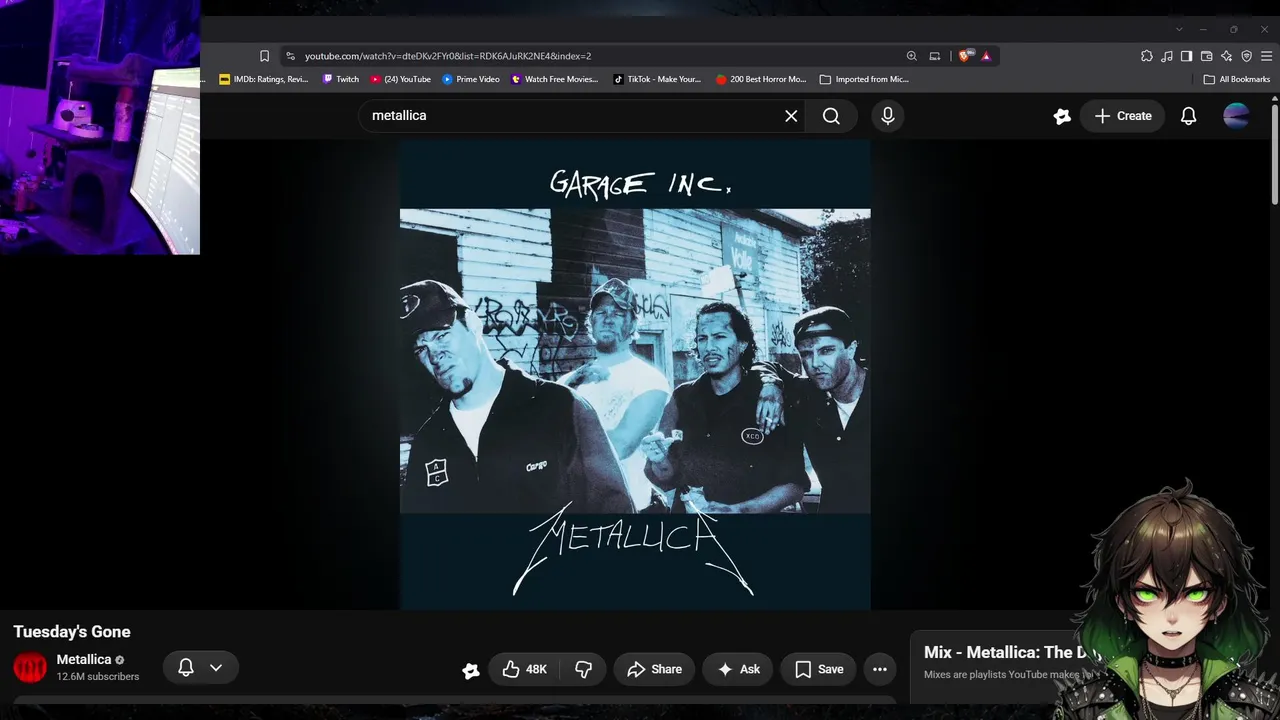Screen dimensions: 1280x720
Task: Open the 200 Best Horror Movies bookmark
Action: [761, 79]
